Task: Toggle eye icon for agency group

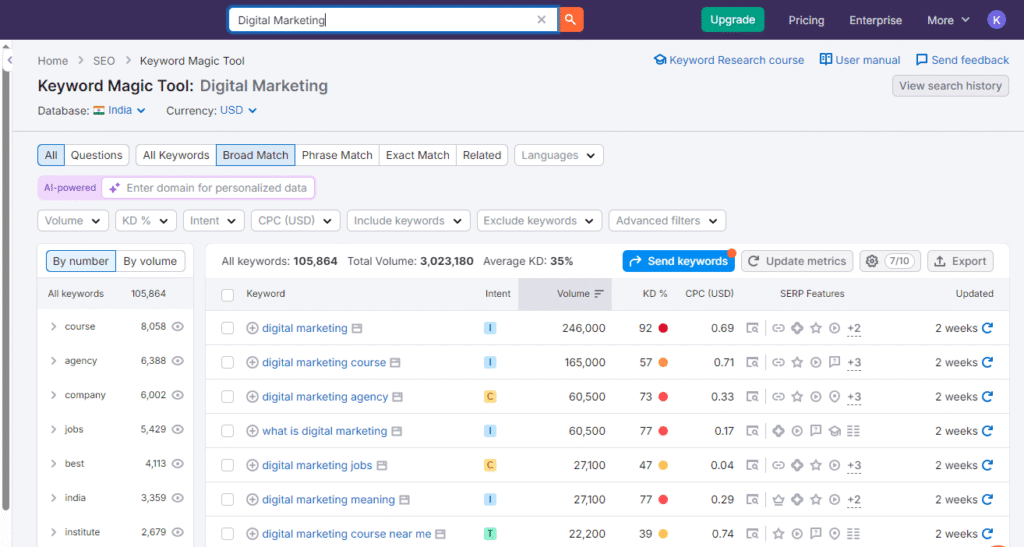Action: pos(178,360)
